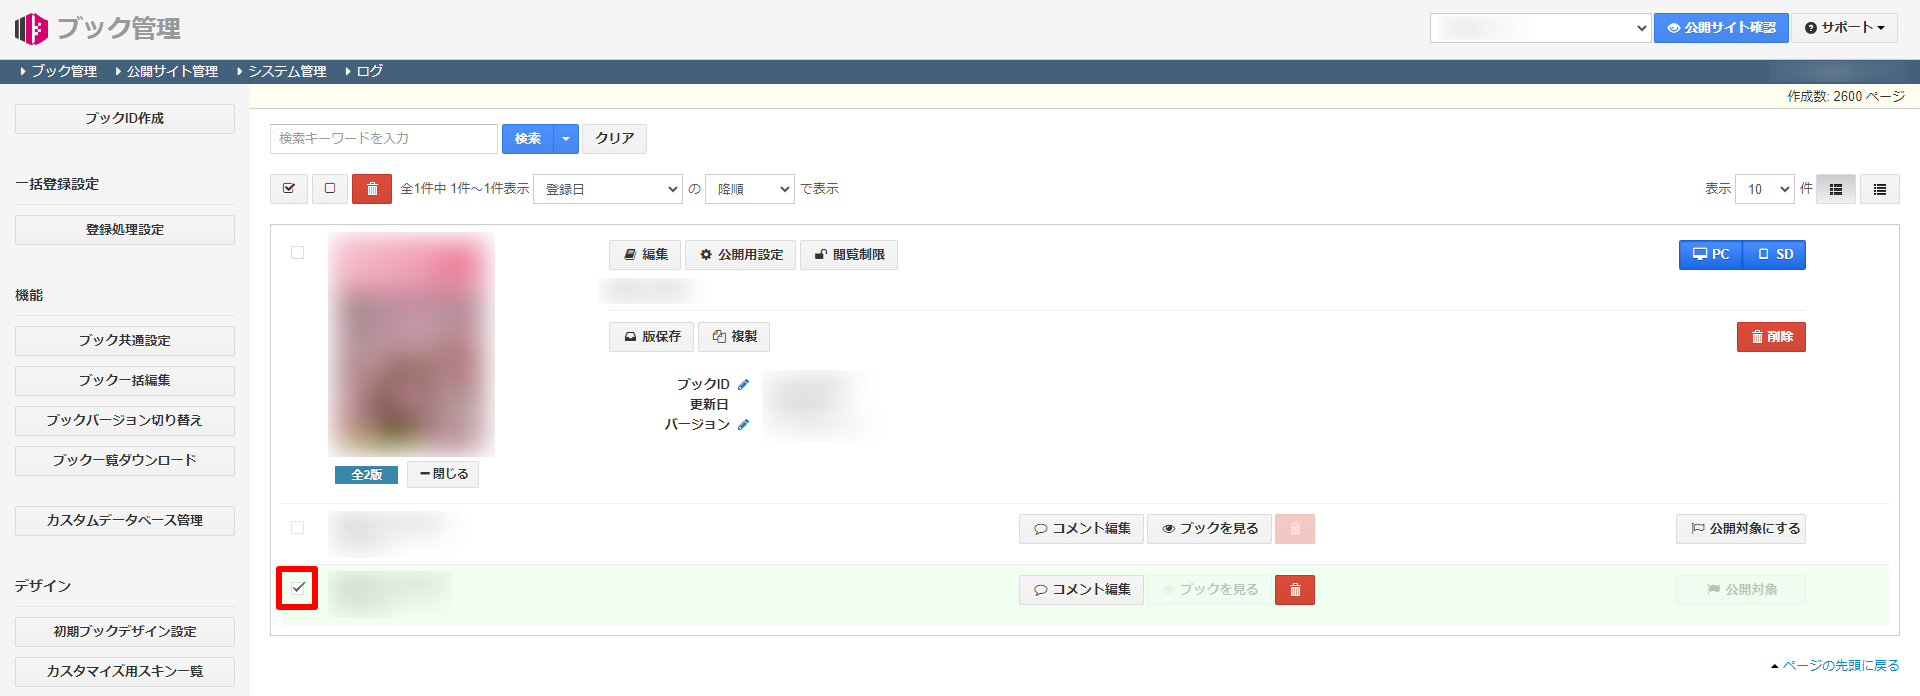
Task: Click the search keyword input field
Action: point(383,139)
